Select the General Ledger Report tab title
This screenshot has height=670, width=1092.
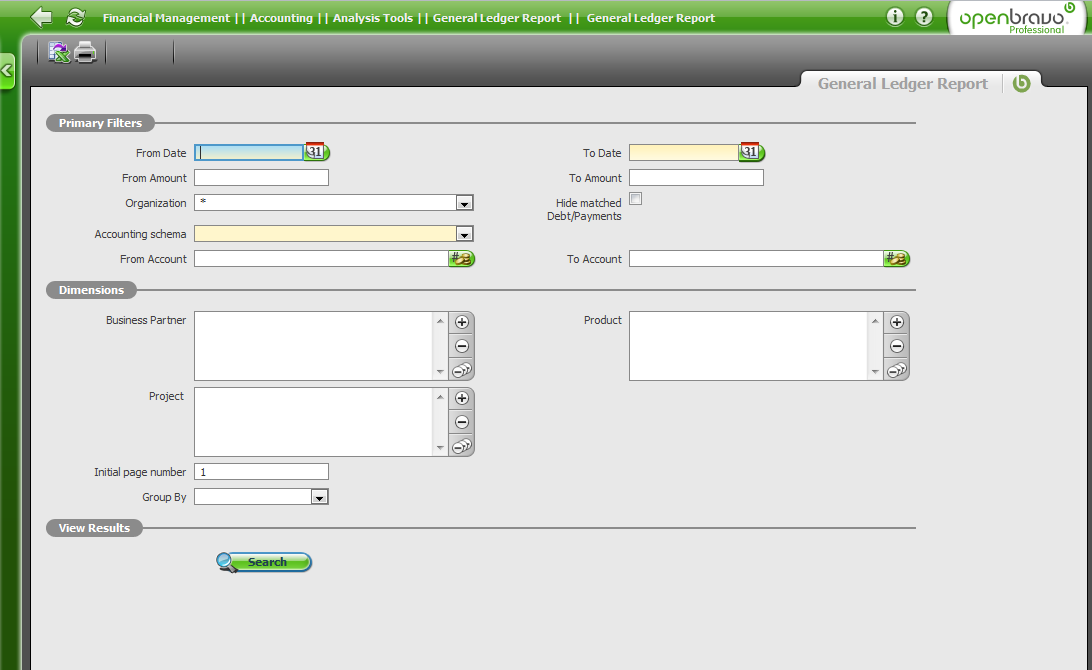pos(903,84)
